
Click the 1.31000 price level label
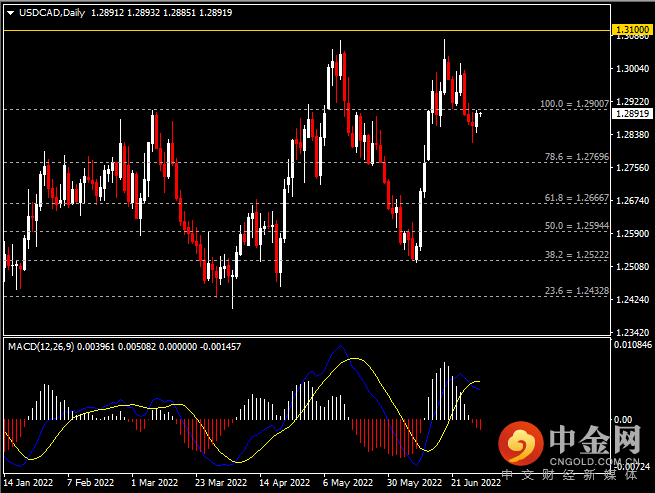click(630, 31)
